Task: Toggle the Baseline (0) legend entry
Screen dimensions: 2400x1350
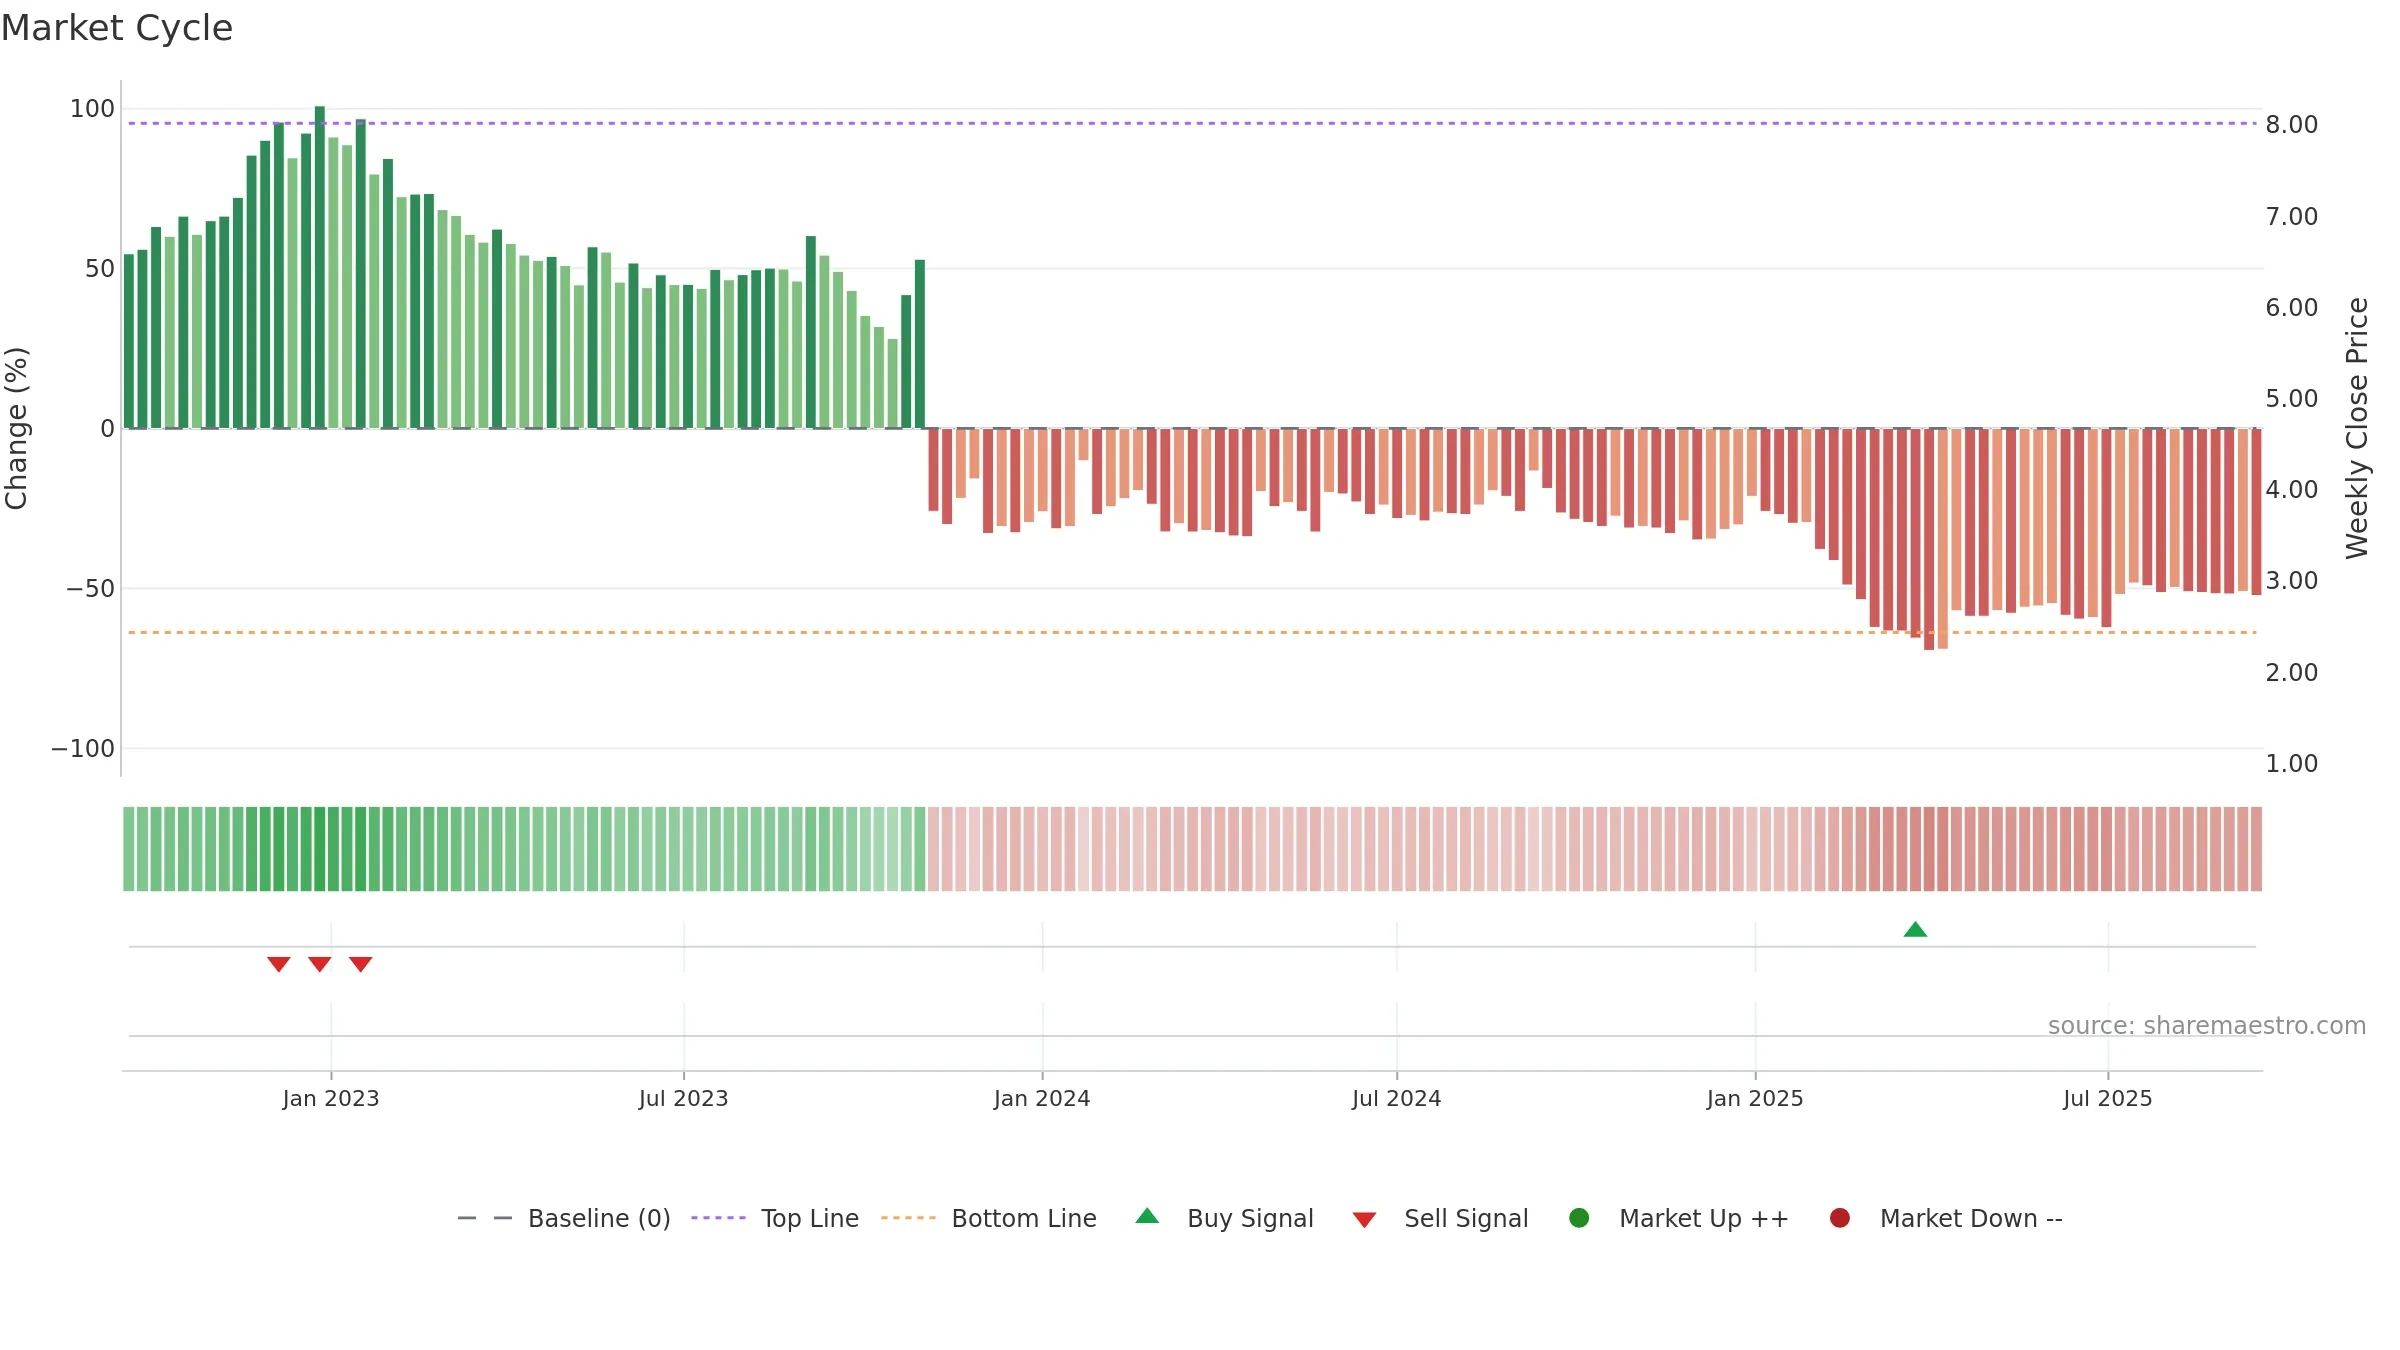Action: click(564, 1218)
